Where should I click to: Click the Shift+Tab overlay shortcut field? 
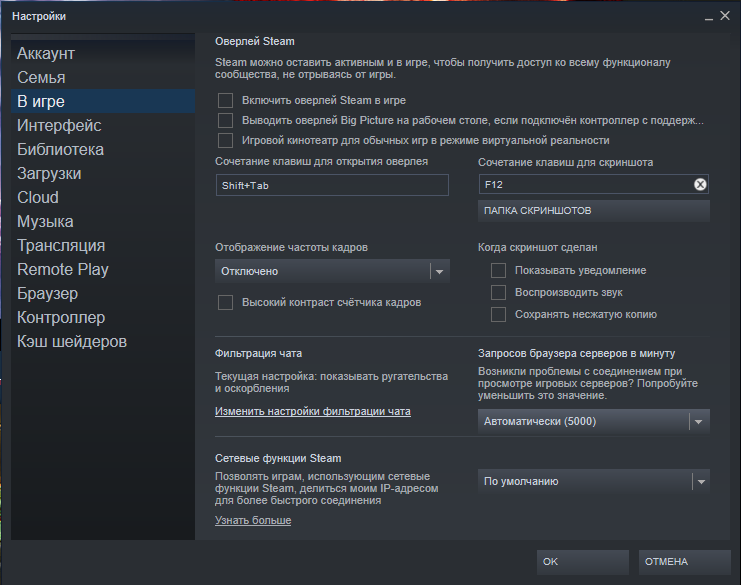pos(332,185)
